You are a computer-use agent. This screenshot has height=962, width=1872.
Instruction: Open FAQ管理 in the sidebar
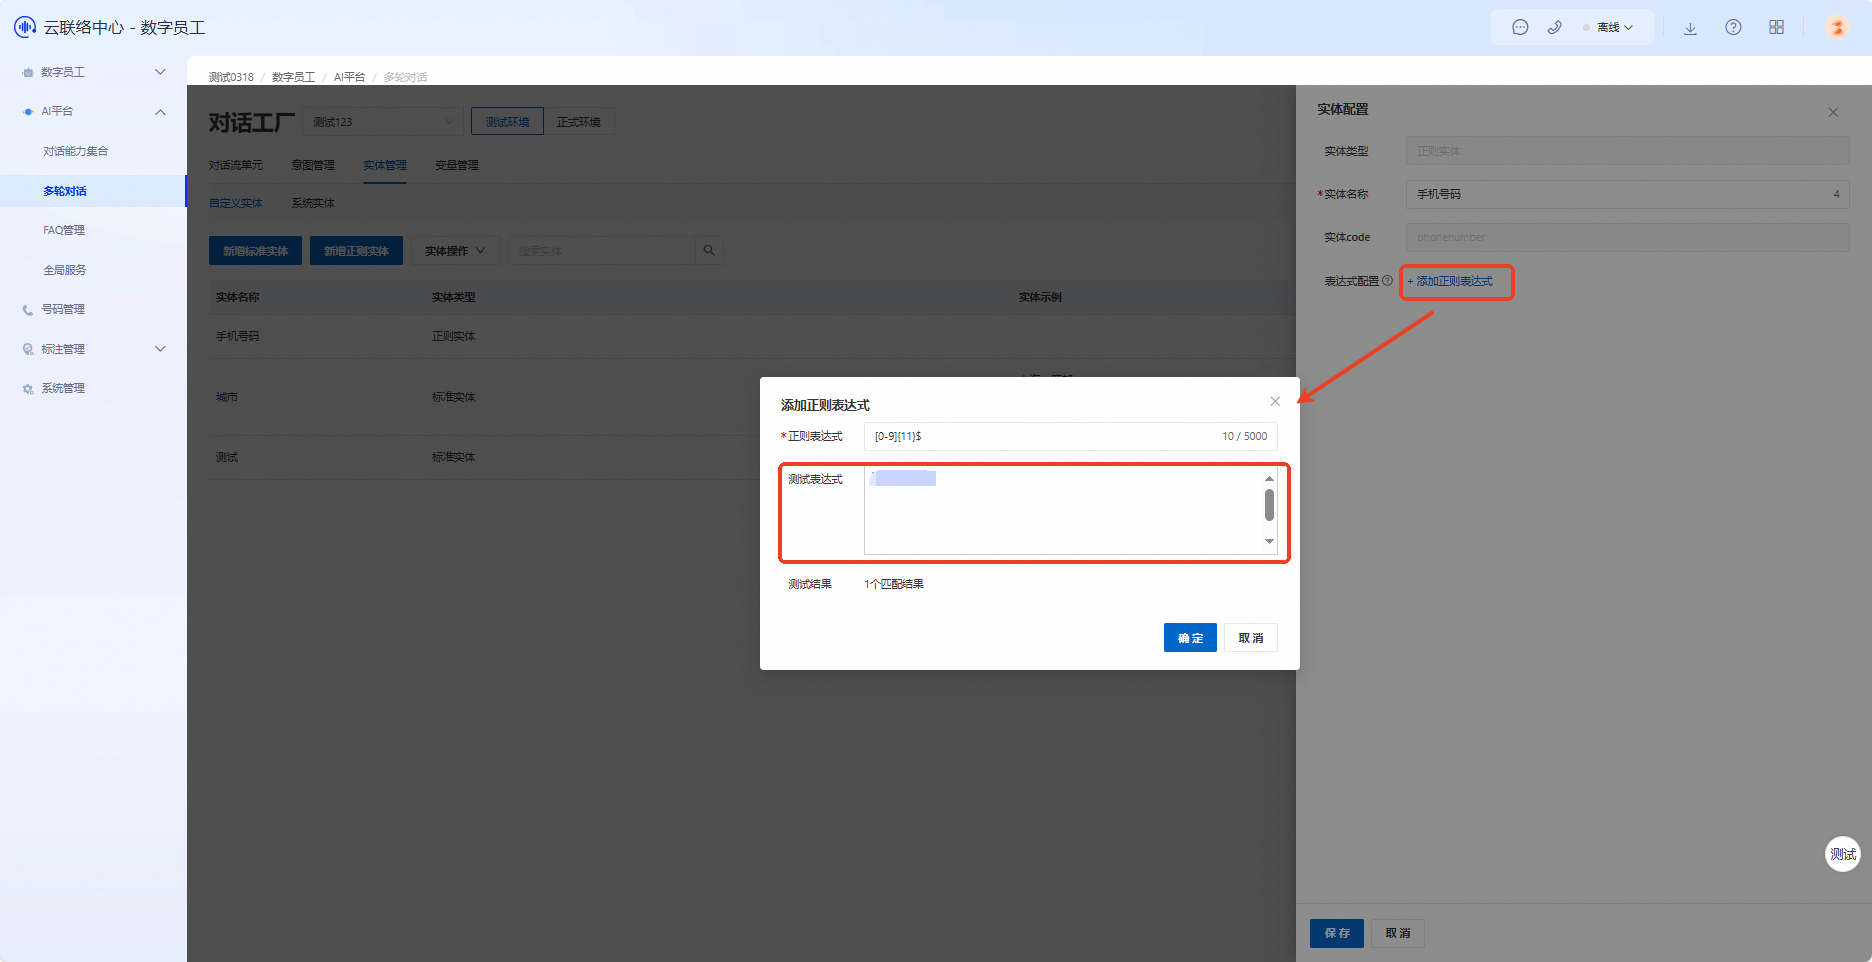point(64,231)
